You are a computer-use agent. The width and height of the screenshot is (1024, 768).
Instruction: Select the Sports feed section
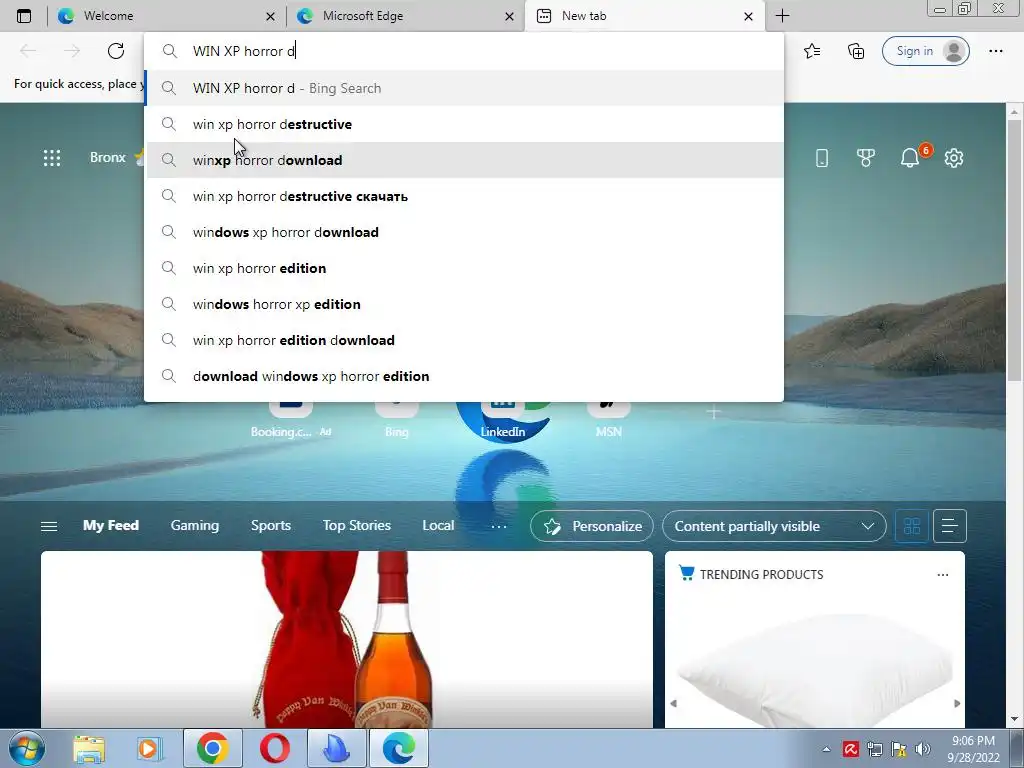coord(270,526)
